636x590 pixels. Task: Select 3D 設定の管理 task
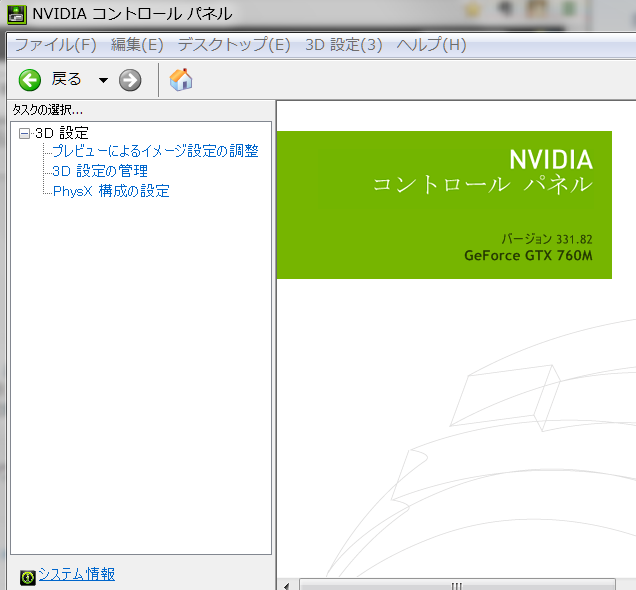coord(100,171)
